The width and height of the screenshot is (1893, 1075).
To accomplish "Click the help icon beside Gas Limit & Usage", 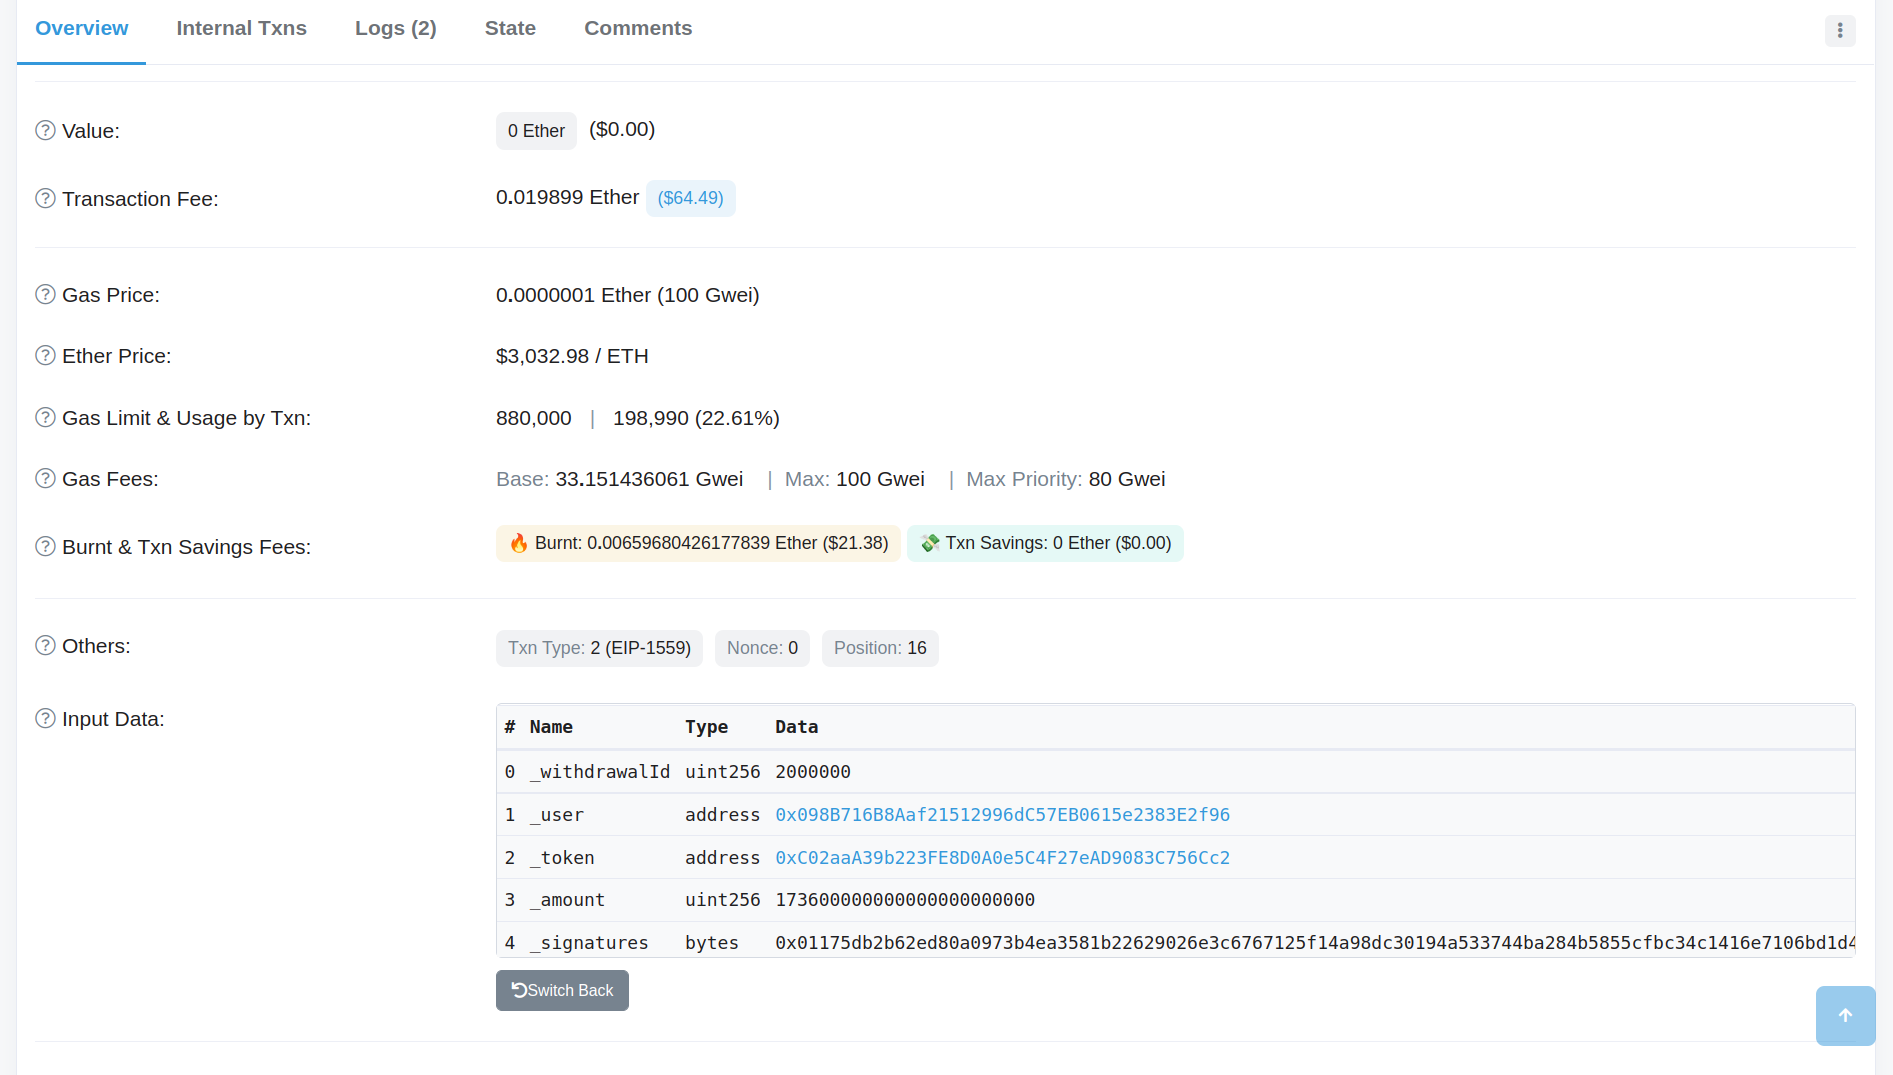I will coord(45,417).
